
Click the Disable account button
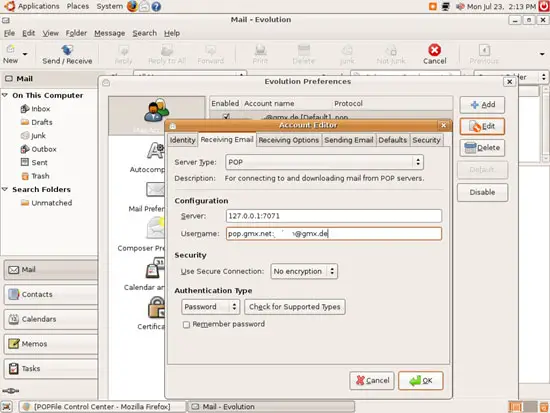[x=482, y=192]
